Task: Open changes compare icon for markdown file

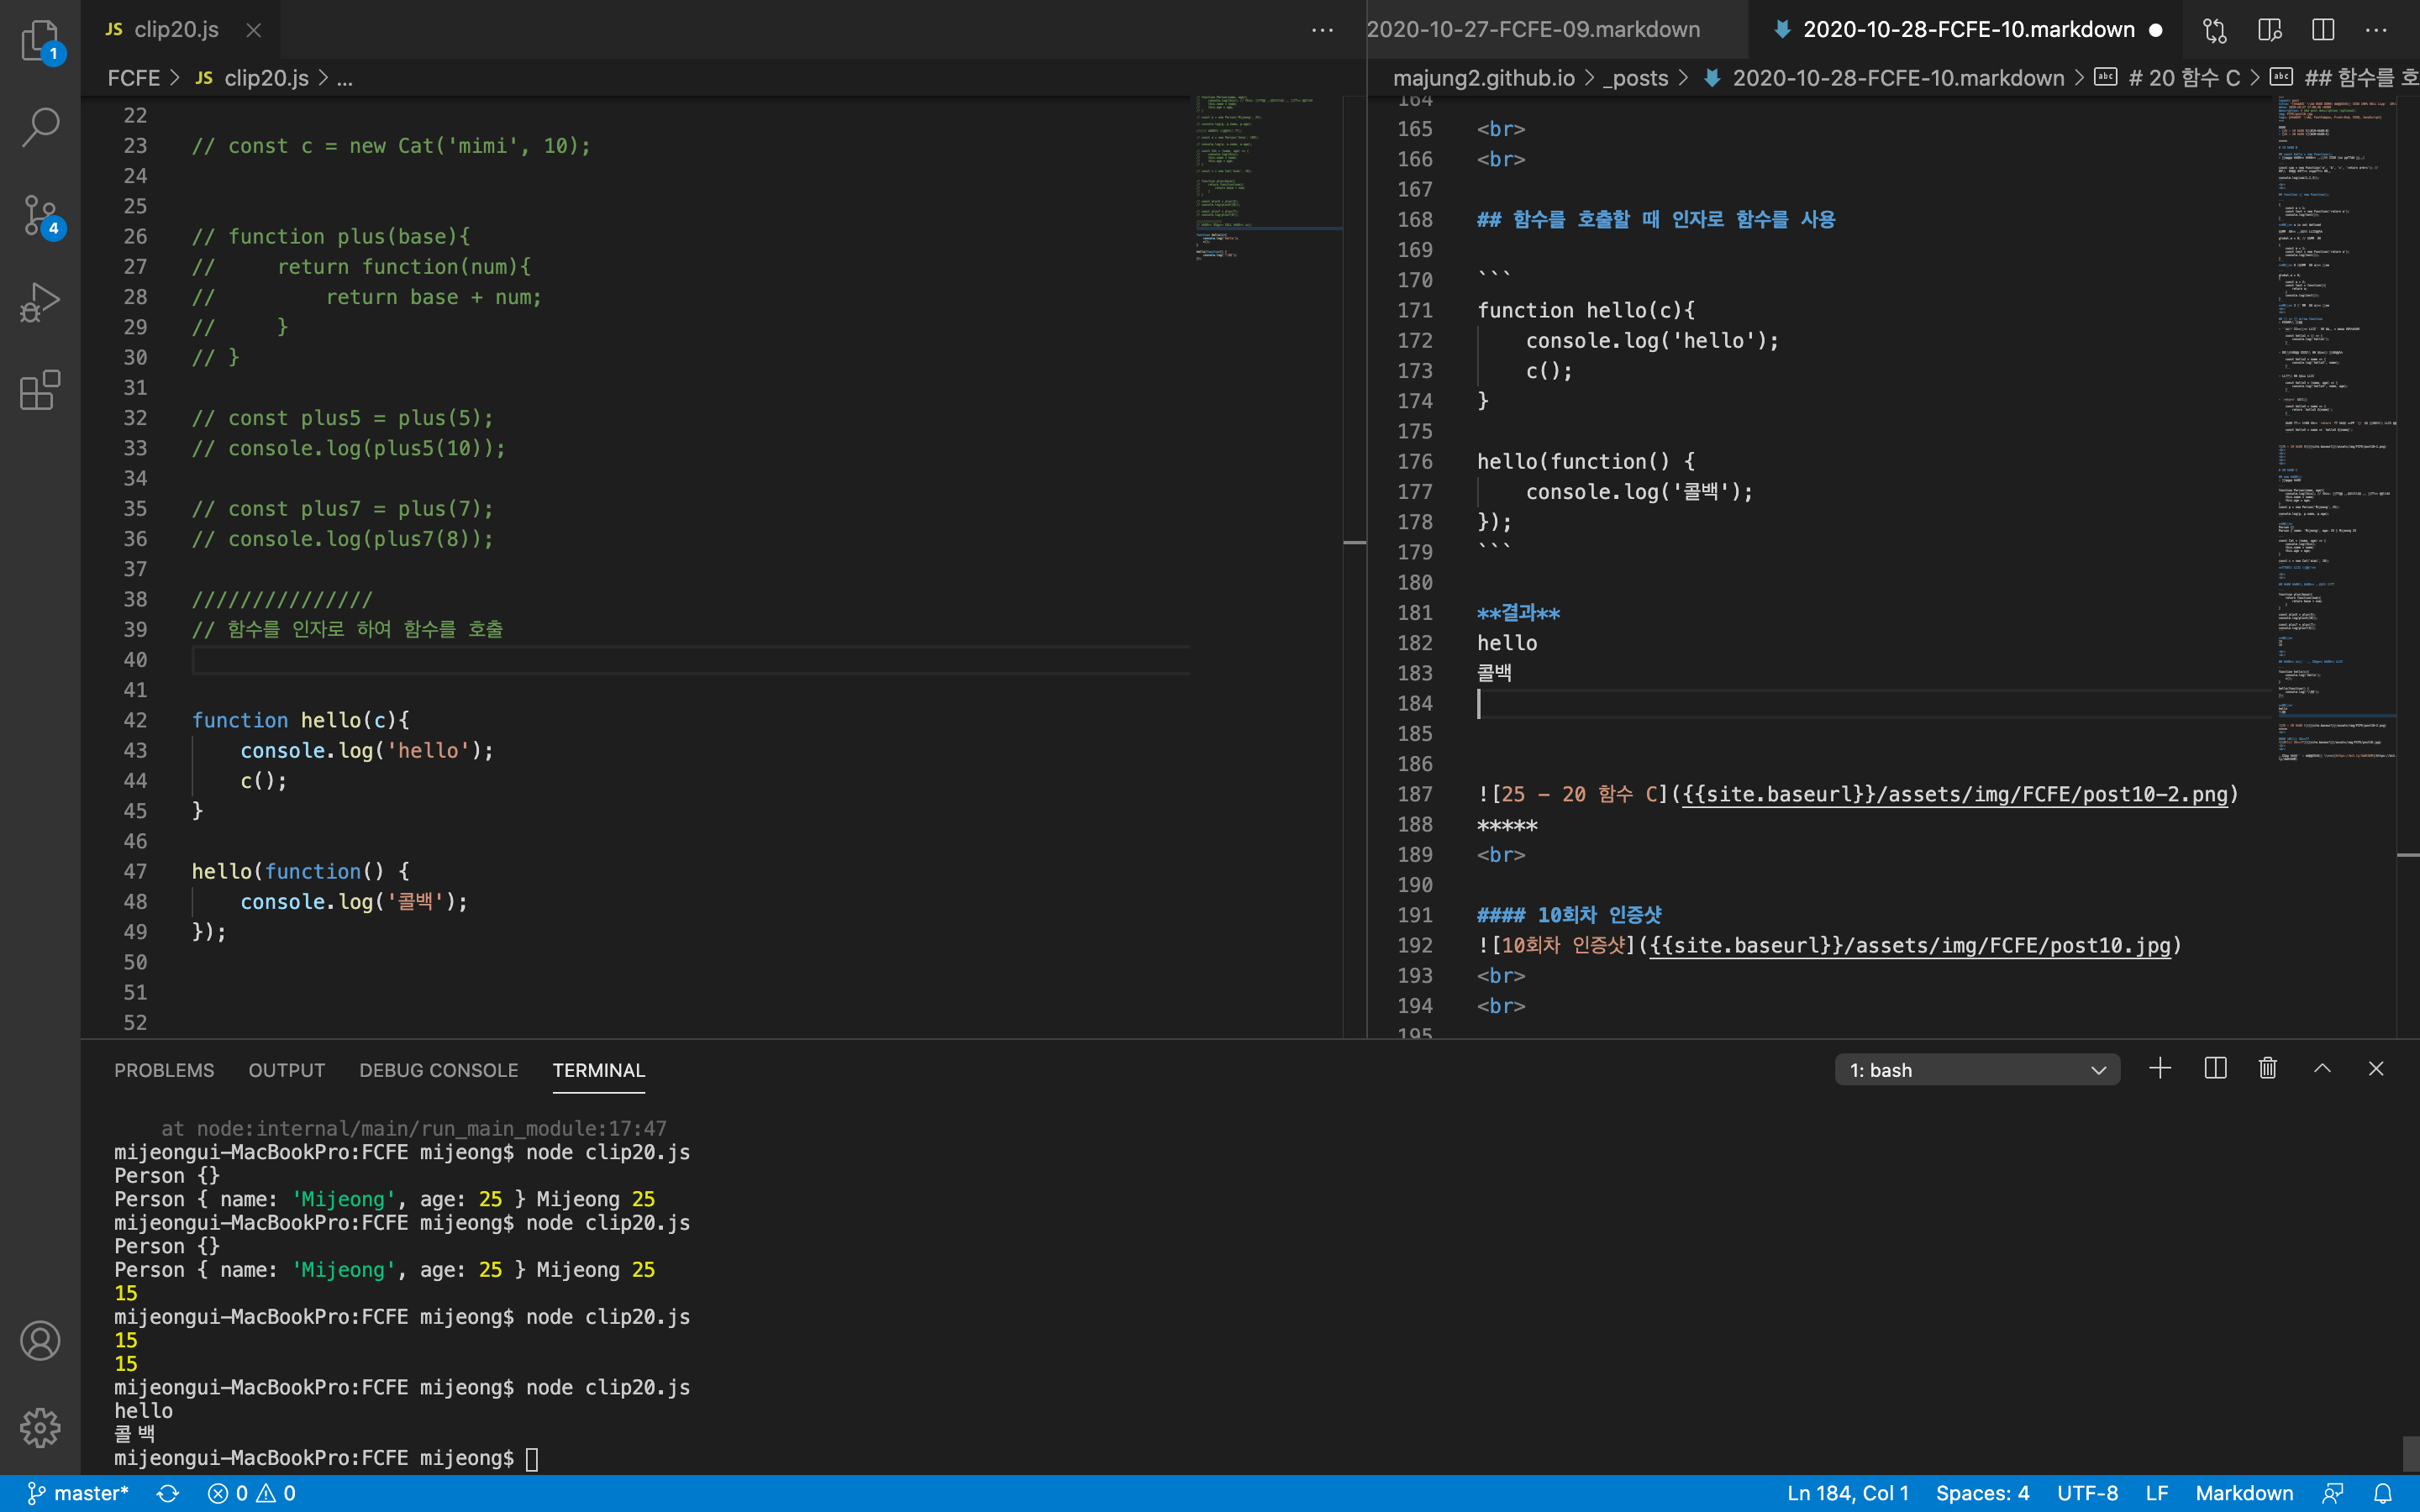Action: click(2215, 30)
